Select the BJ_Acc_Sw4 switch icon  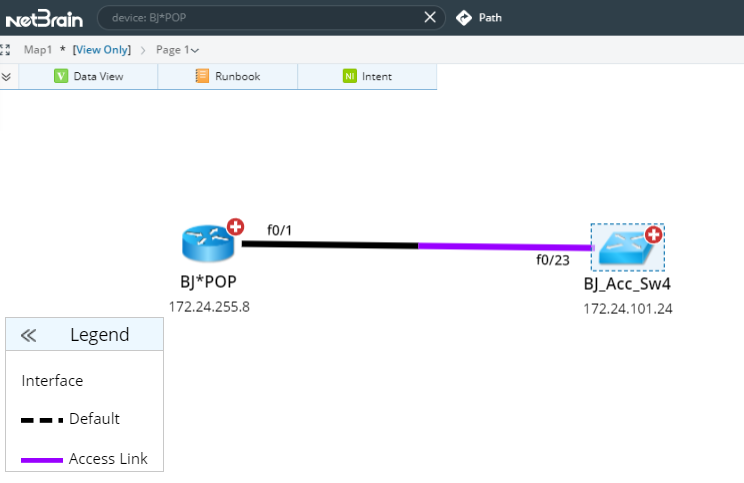[x=623, y=249]
